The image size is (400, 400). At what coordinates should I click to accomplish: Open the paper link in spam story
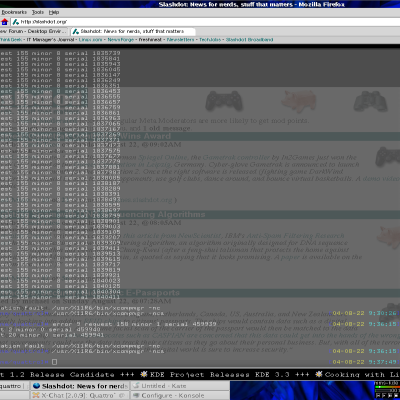click(291, 257)
